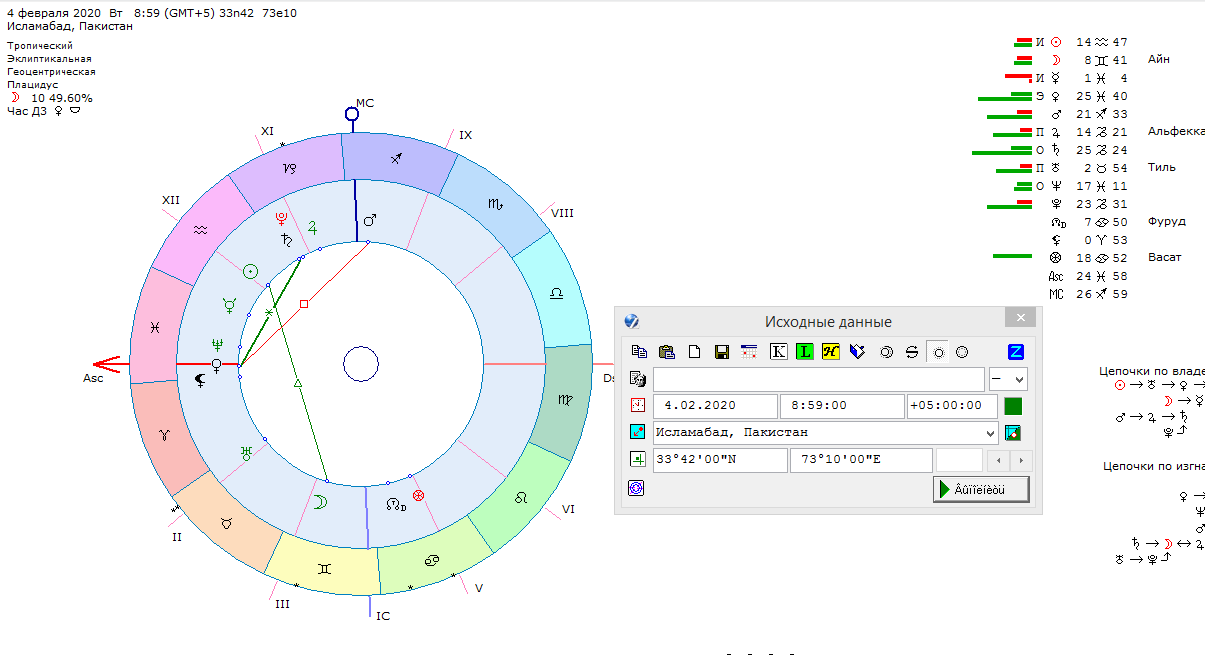1205x655 pixels.
Task: Click the blue Z icon
Action: [x=1016, y=352]
